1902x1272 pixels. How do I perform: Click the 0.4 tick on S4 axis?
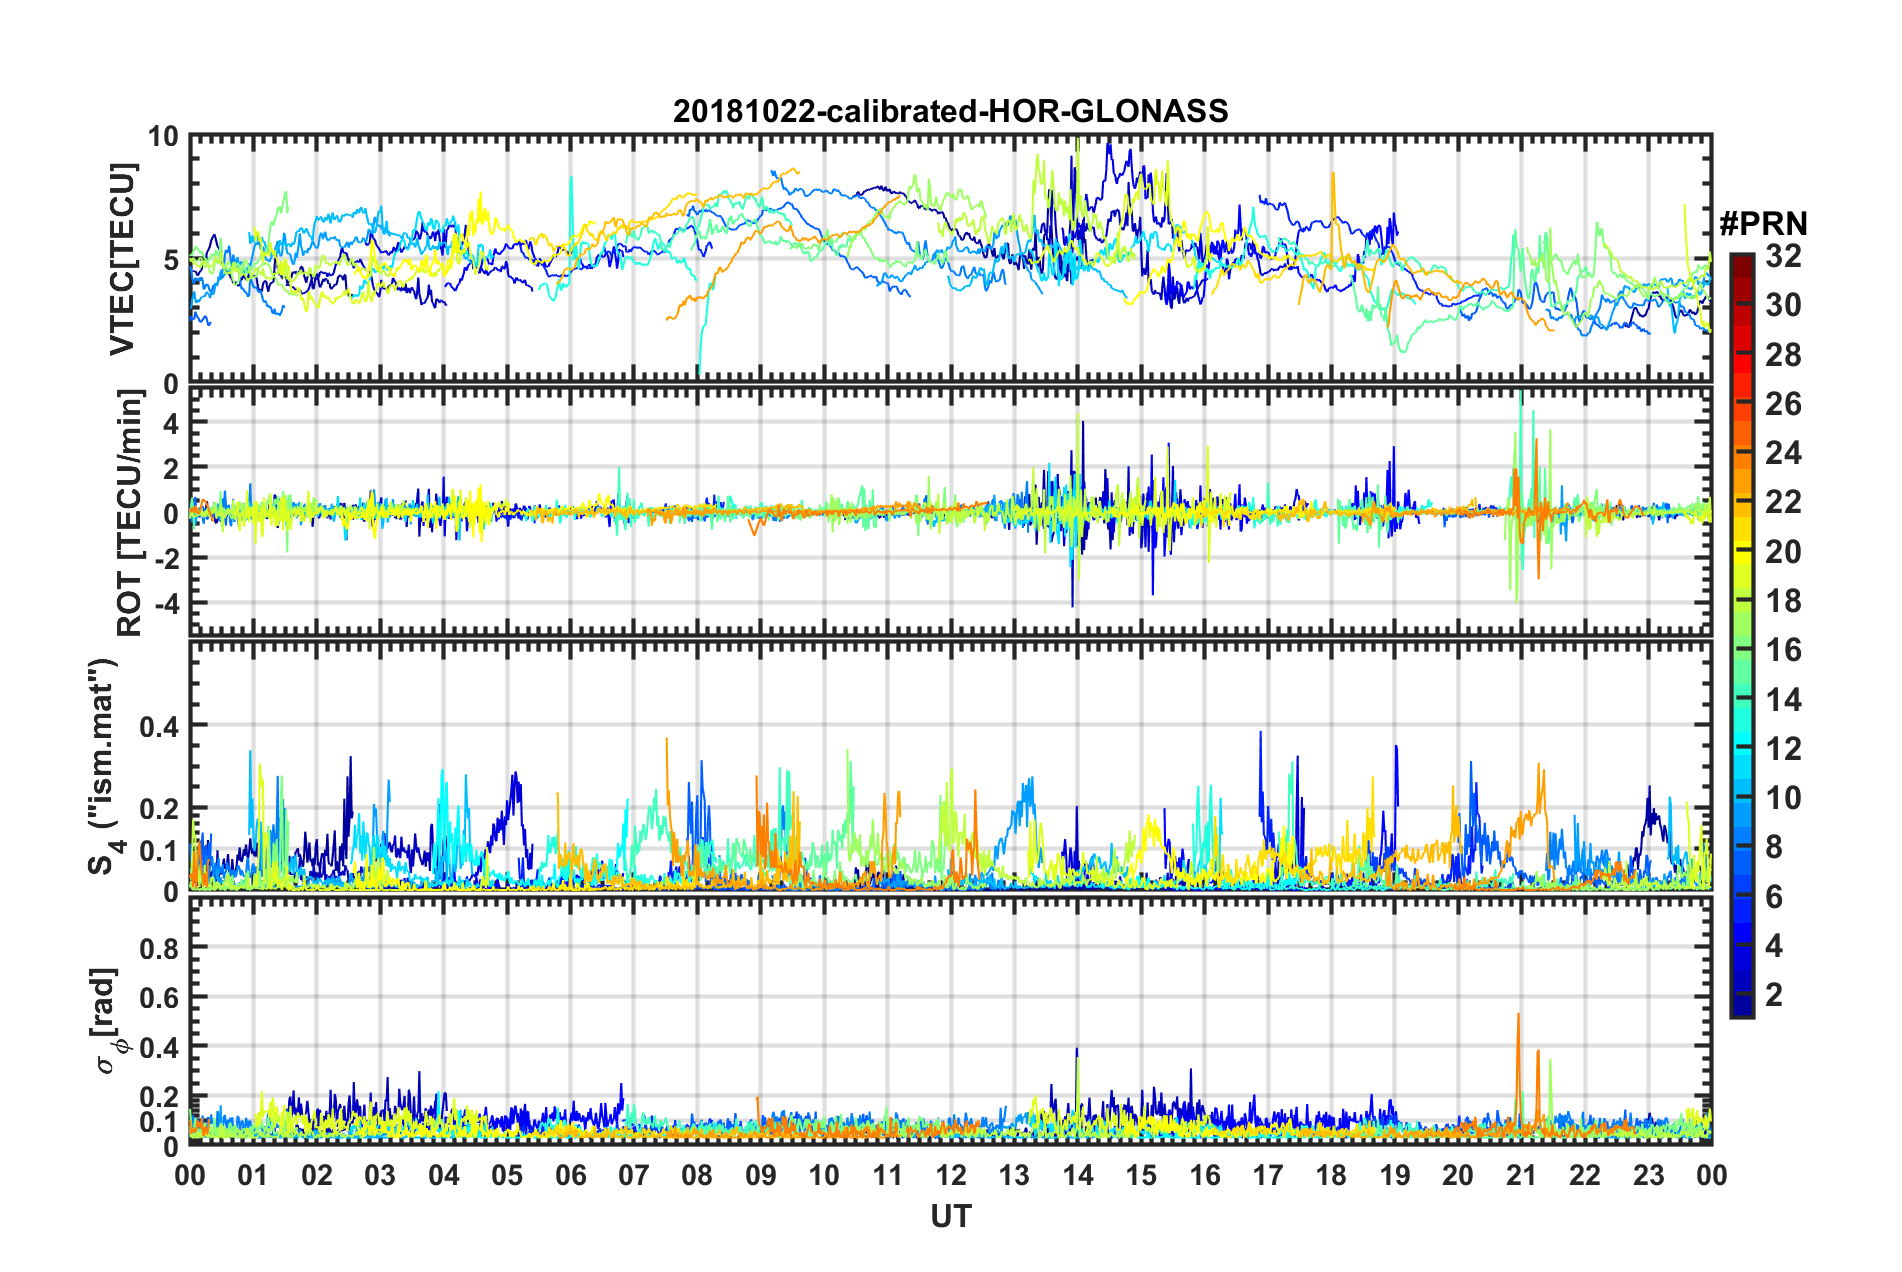(159, 727)
